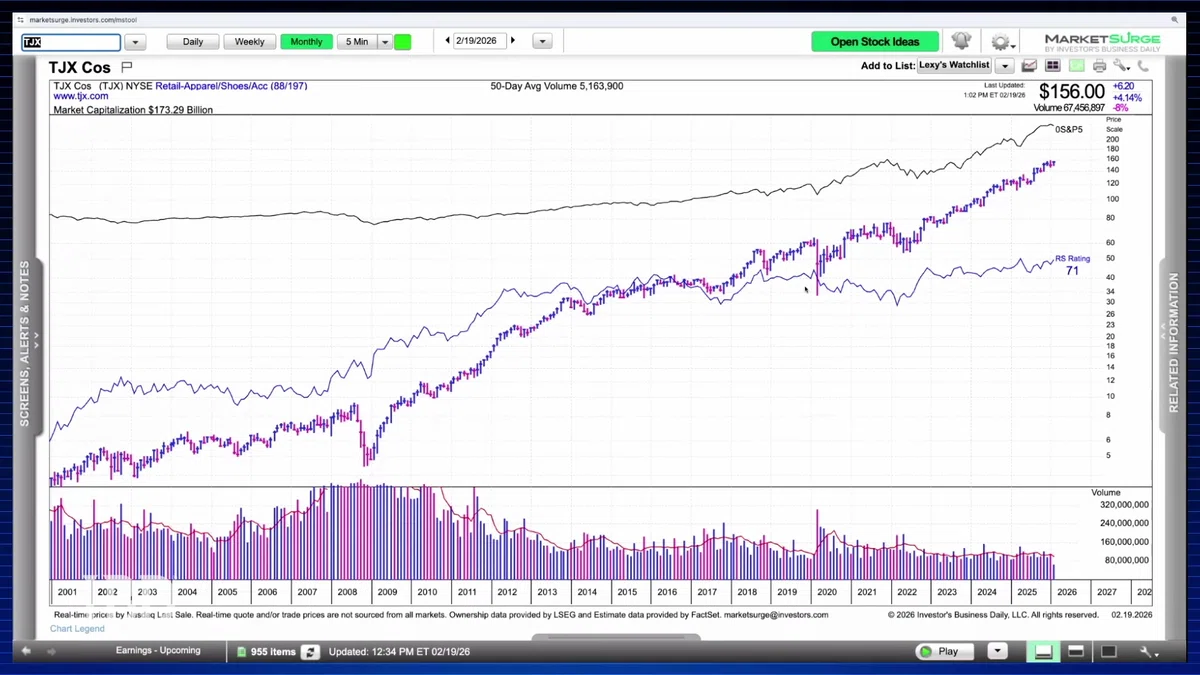Click the Earnings - Upcoming list name
This screenshot has width=1200, height=675.
pyautogui.click(x=158, y=651)
